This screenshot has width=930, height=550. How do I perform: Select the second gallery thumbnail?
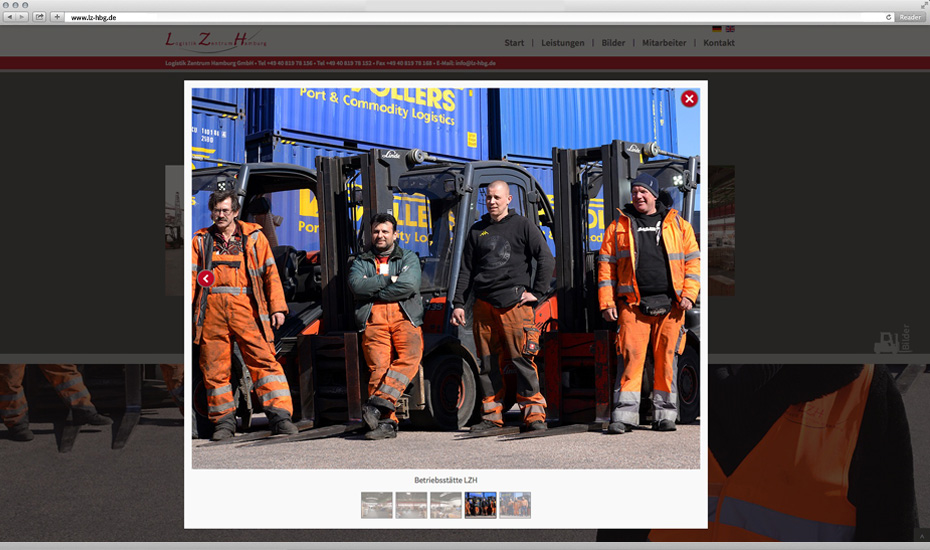(411, 505)
